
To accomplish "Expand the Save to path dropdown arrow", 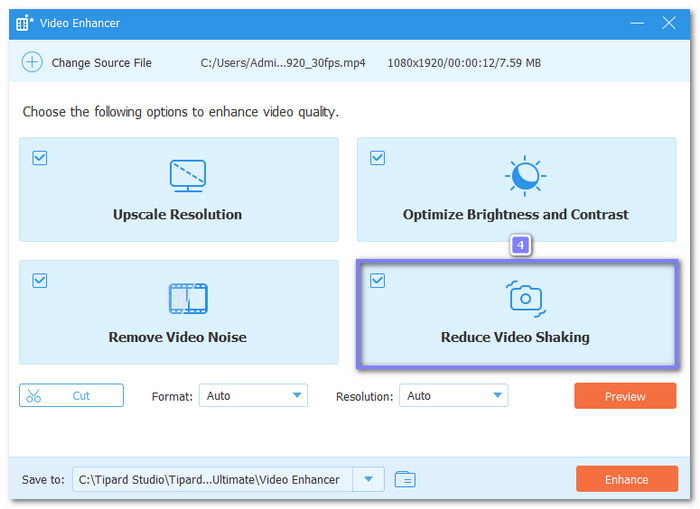I will (368, 479).
